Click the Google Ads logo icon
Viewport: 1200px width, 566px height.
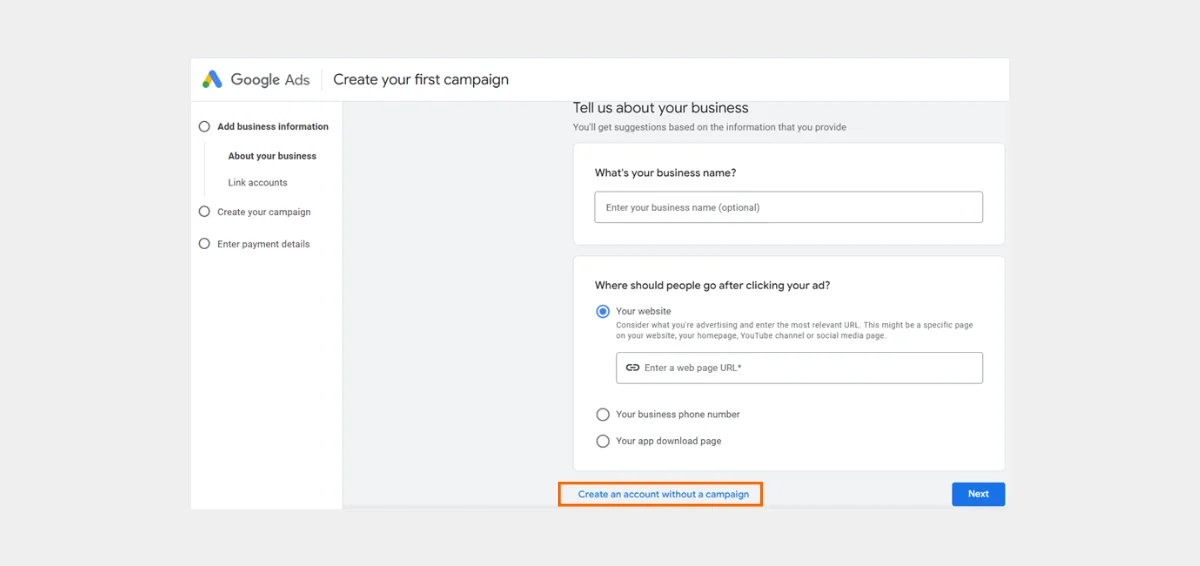[x=212, y=80]
